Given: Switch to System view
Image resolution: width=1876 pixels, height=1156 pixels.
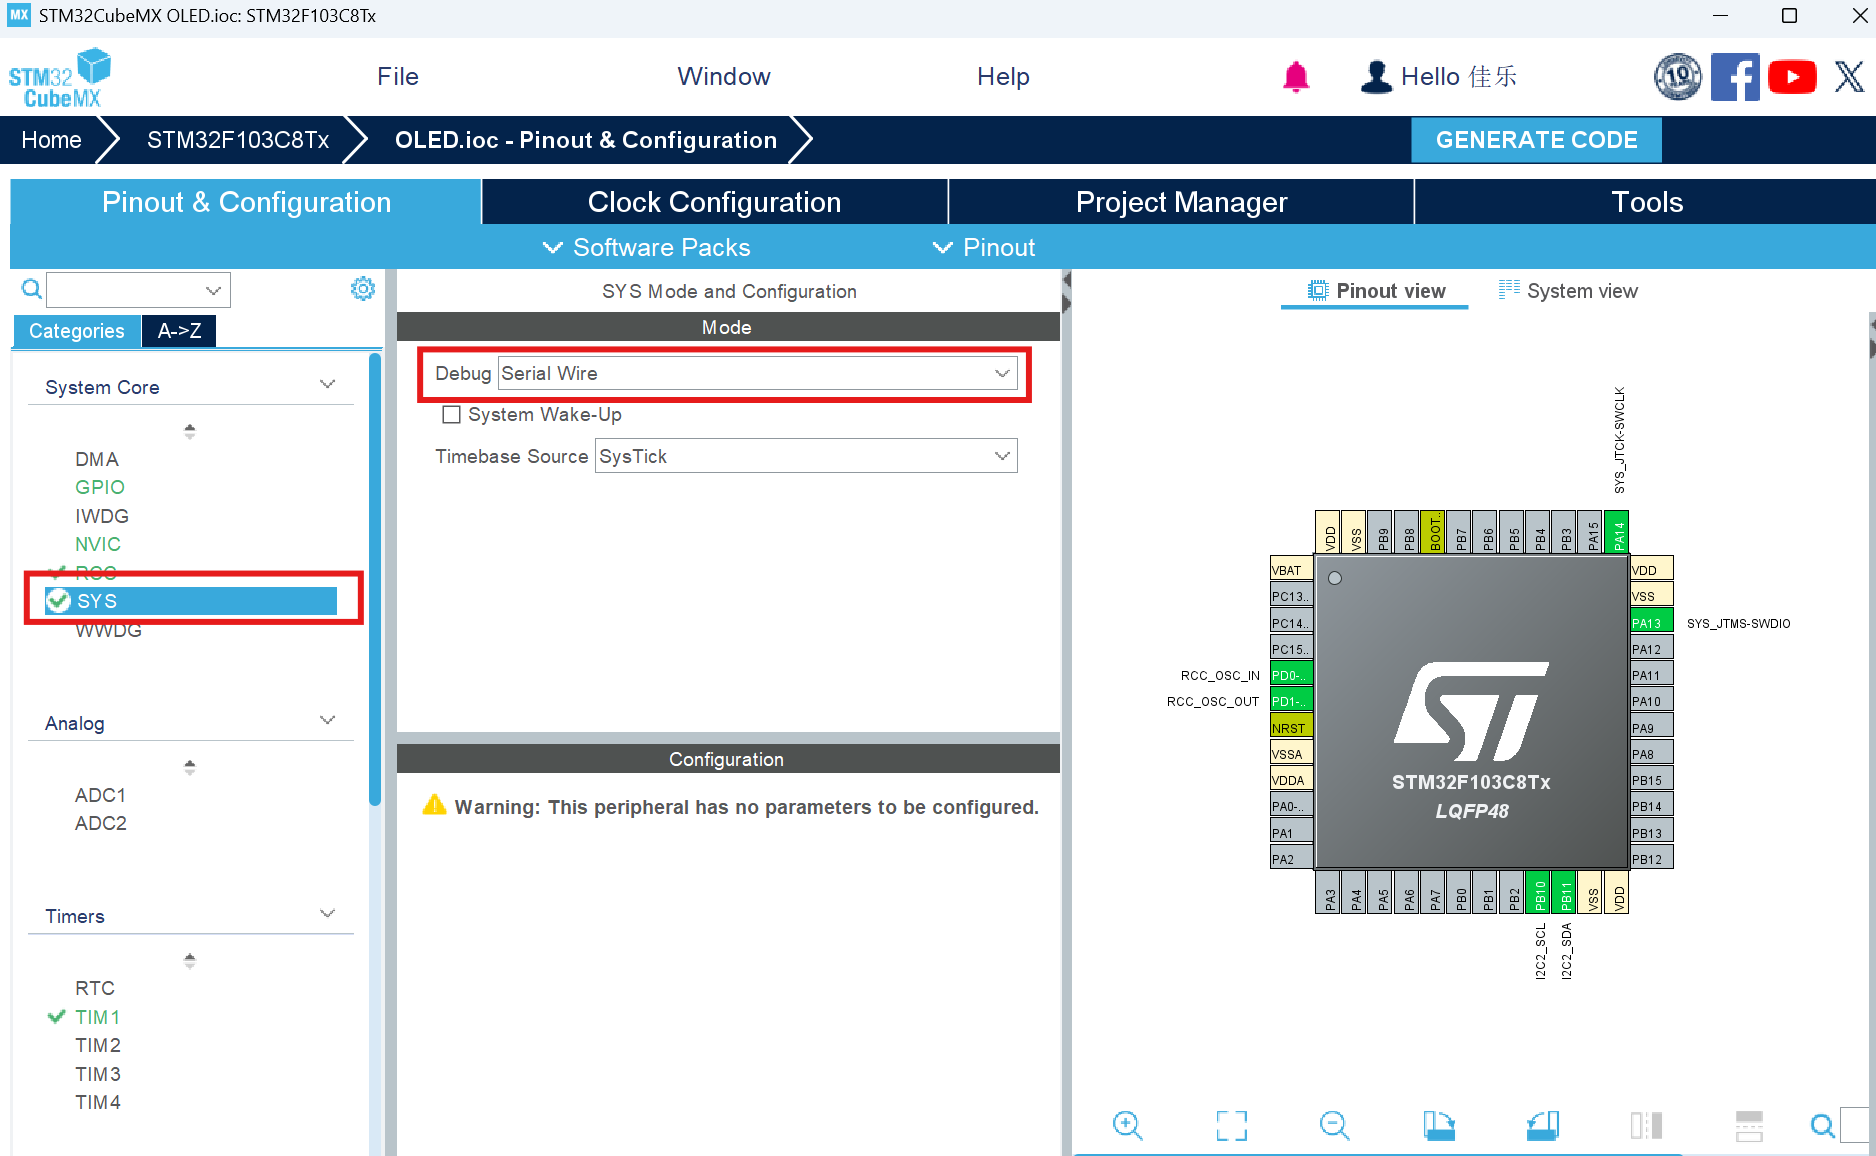Looking at the screenshot, I should point(1568,291).
